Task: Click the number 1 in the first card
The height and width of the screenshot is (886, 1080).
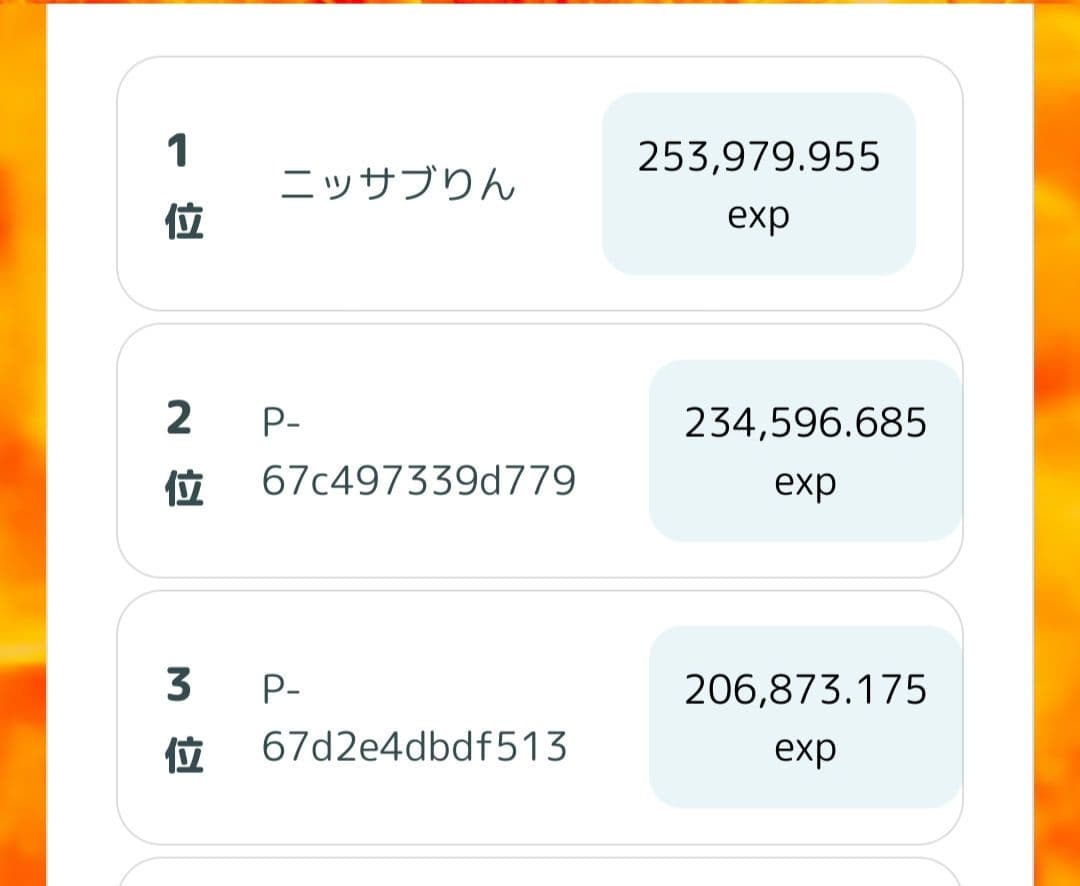Action: coord(178,148)
